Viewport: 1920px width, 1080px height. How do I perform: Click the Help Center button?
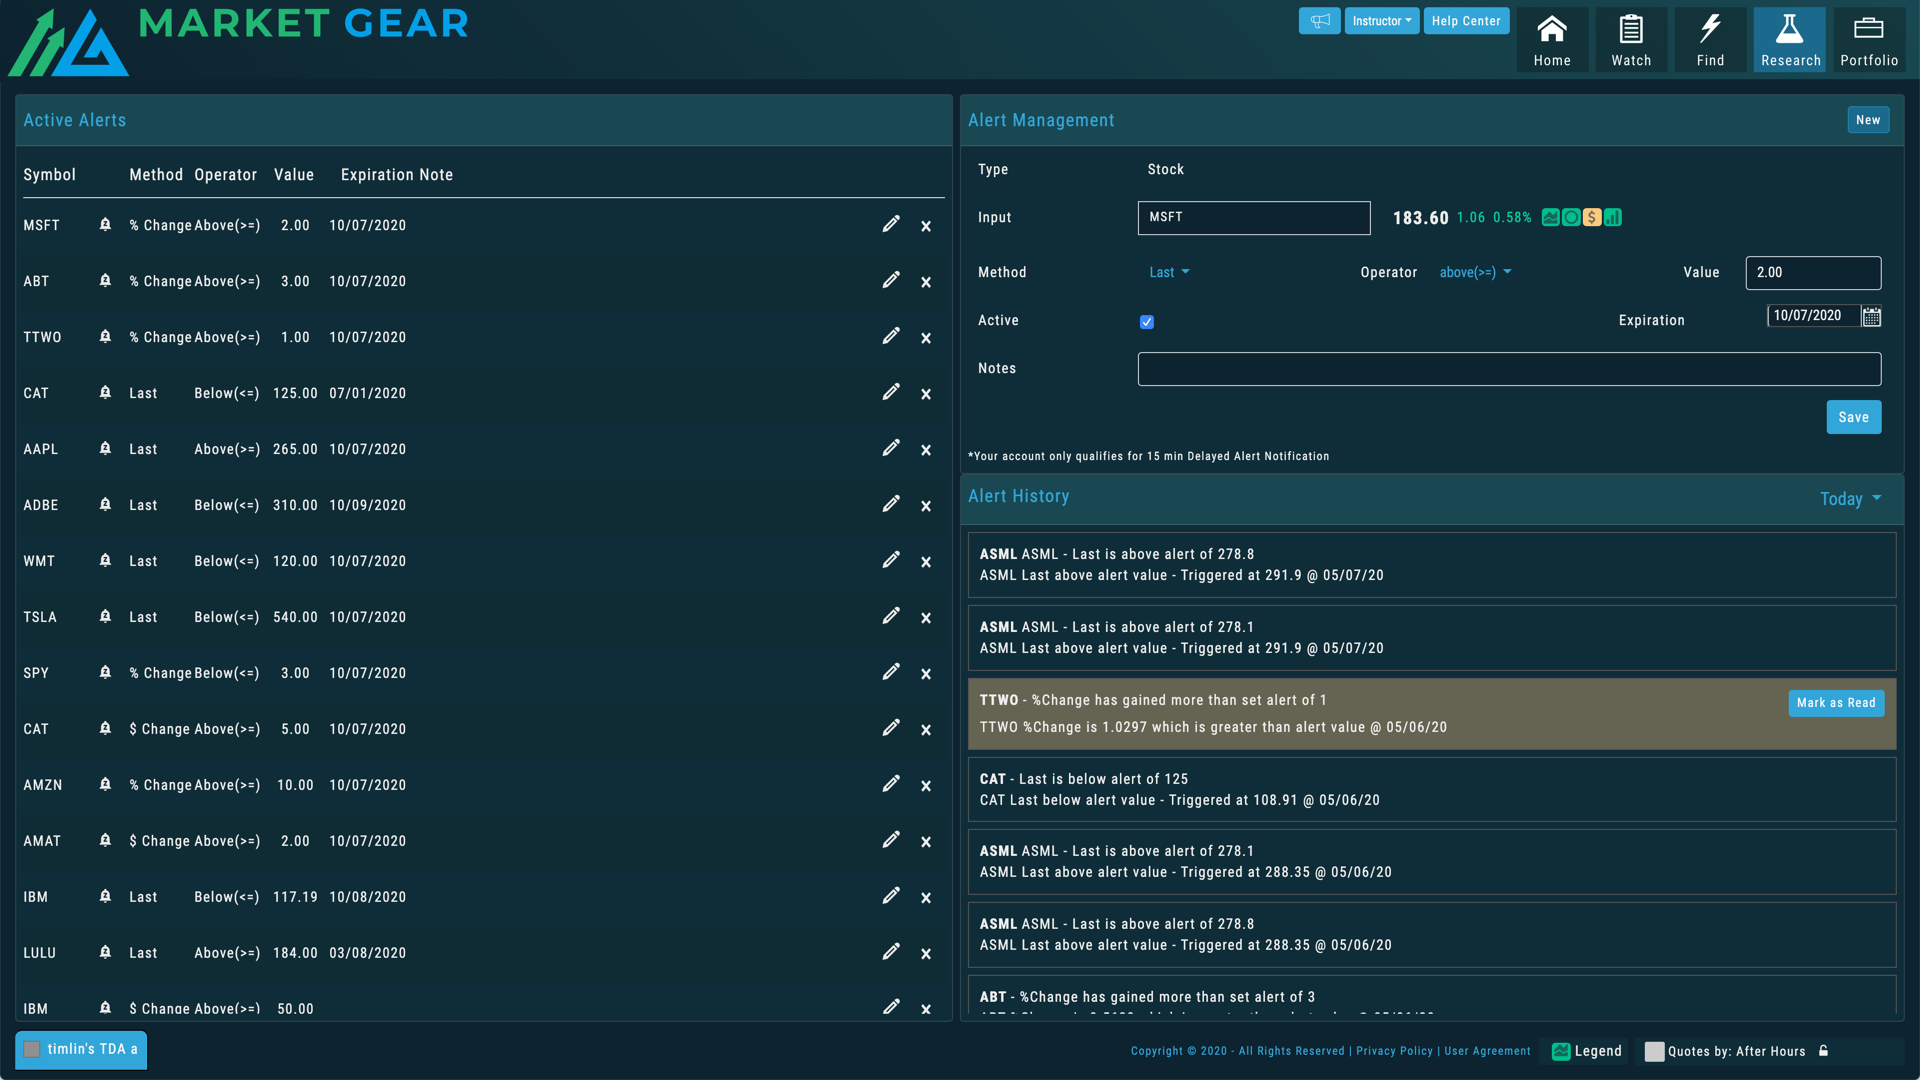pos(1466,21)
